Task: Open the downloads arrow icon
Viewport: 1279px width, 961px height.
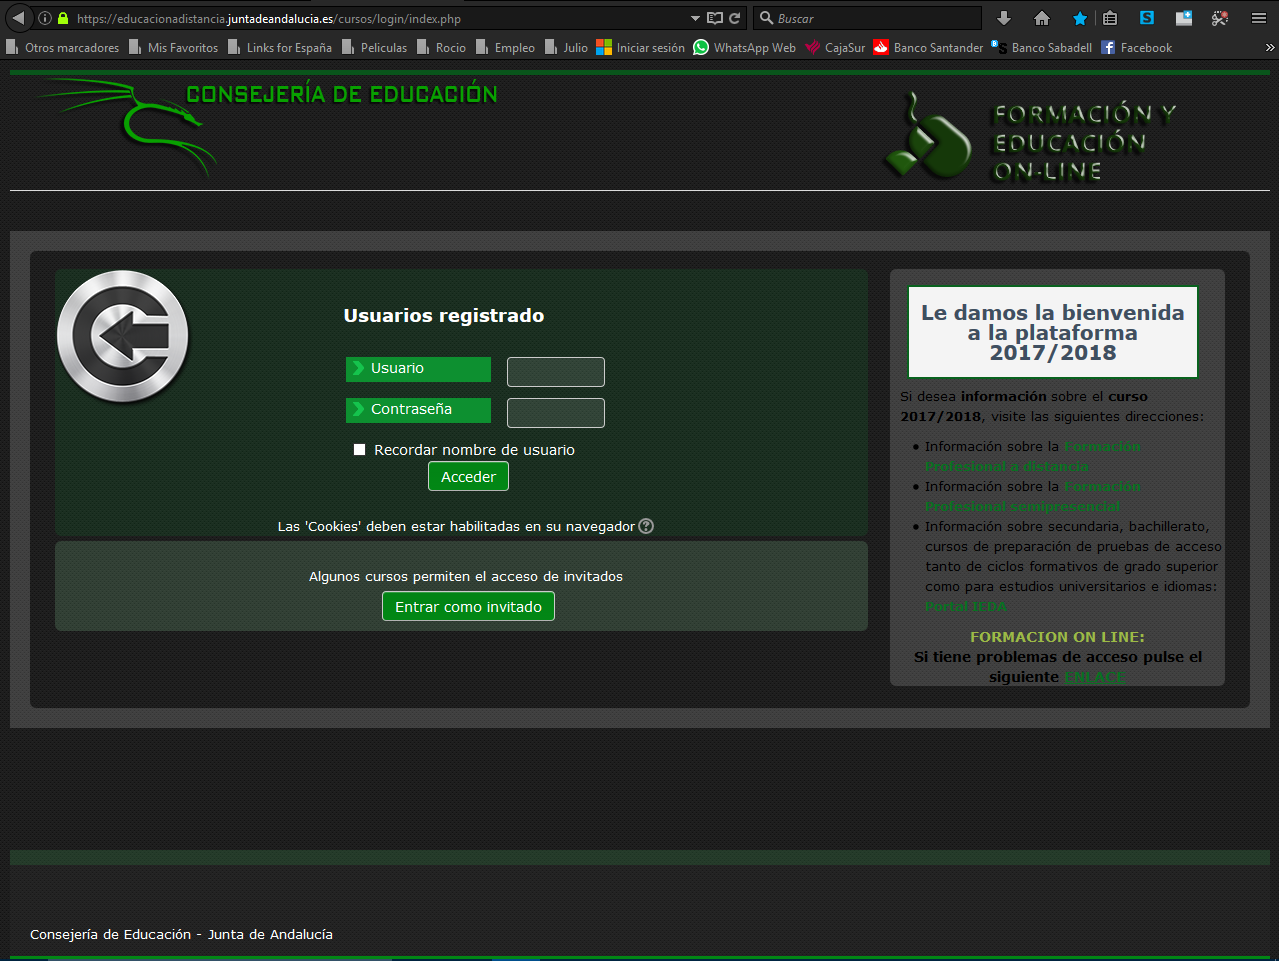Action: click(x=1004, y=18)
